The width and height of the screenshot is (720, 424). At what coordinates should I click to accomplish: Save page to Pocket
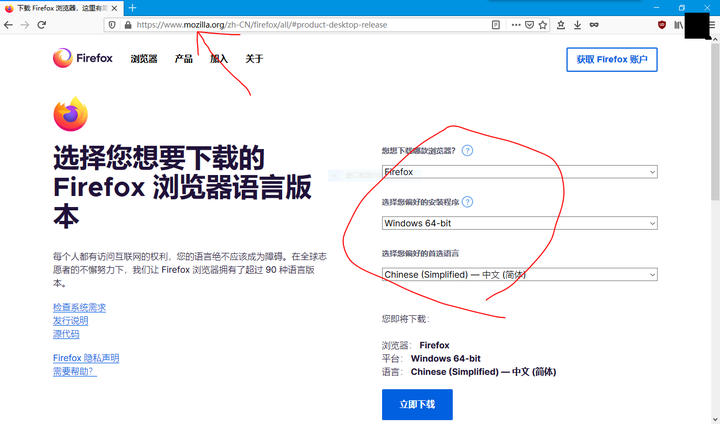[x=529, y=25]
